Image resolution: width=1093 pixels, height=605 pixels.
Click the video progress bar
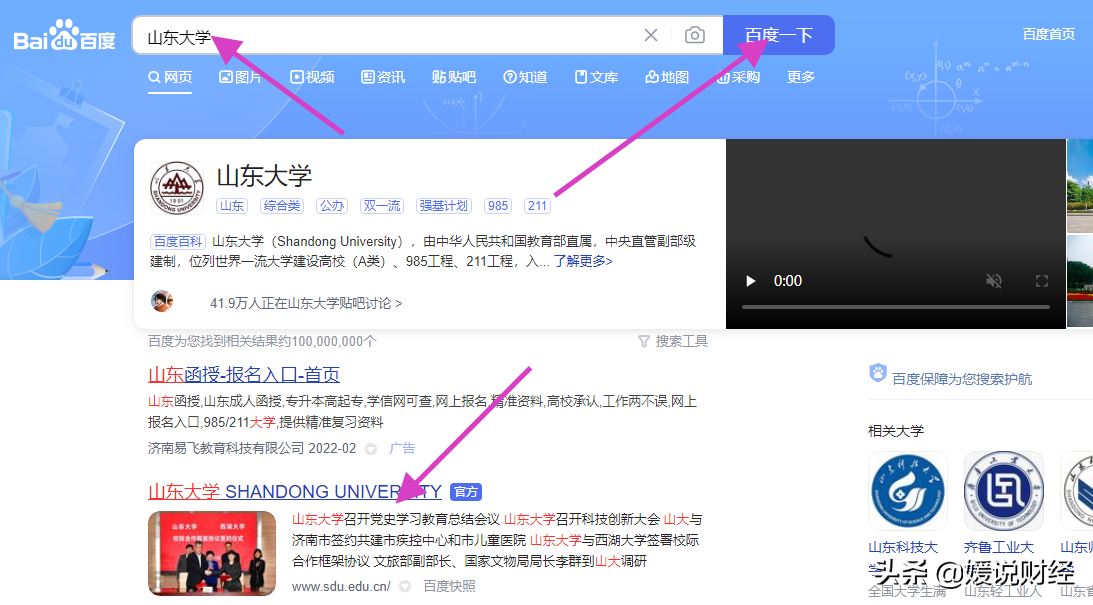pos(896,307)
